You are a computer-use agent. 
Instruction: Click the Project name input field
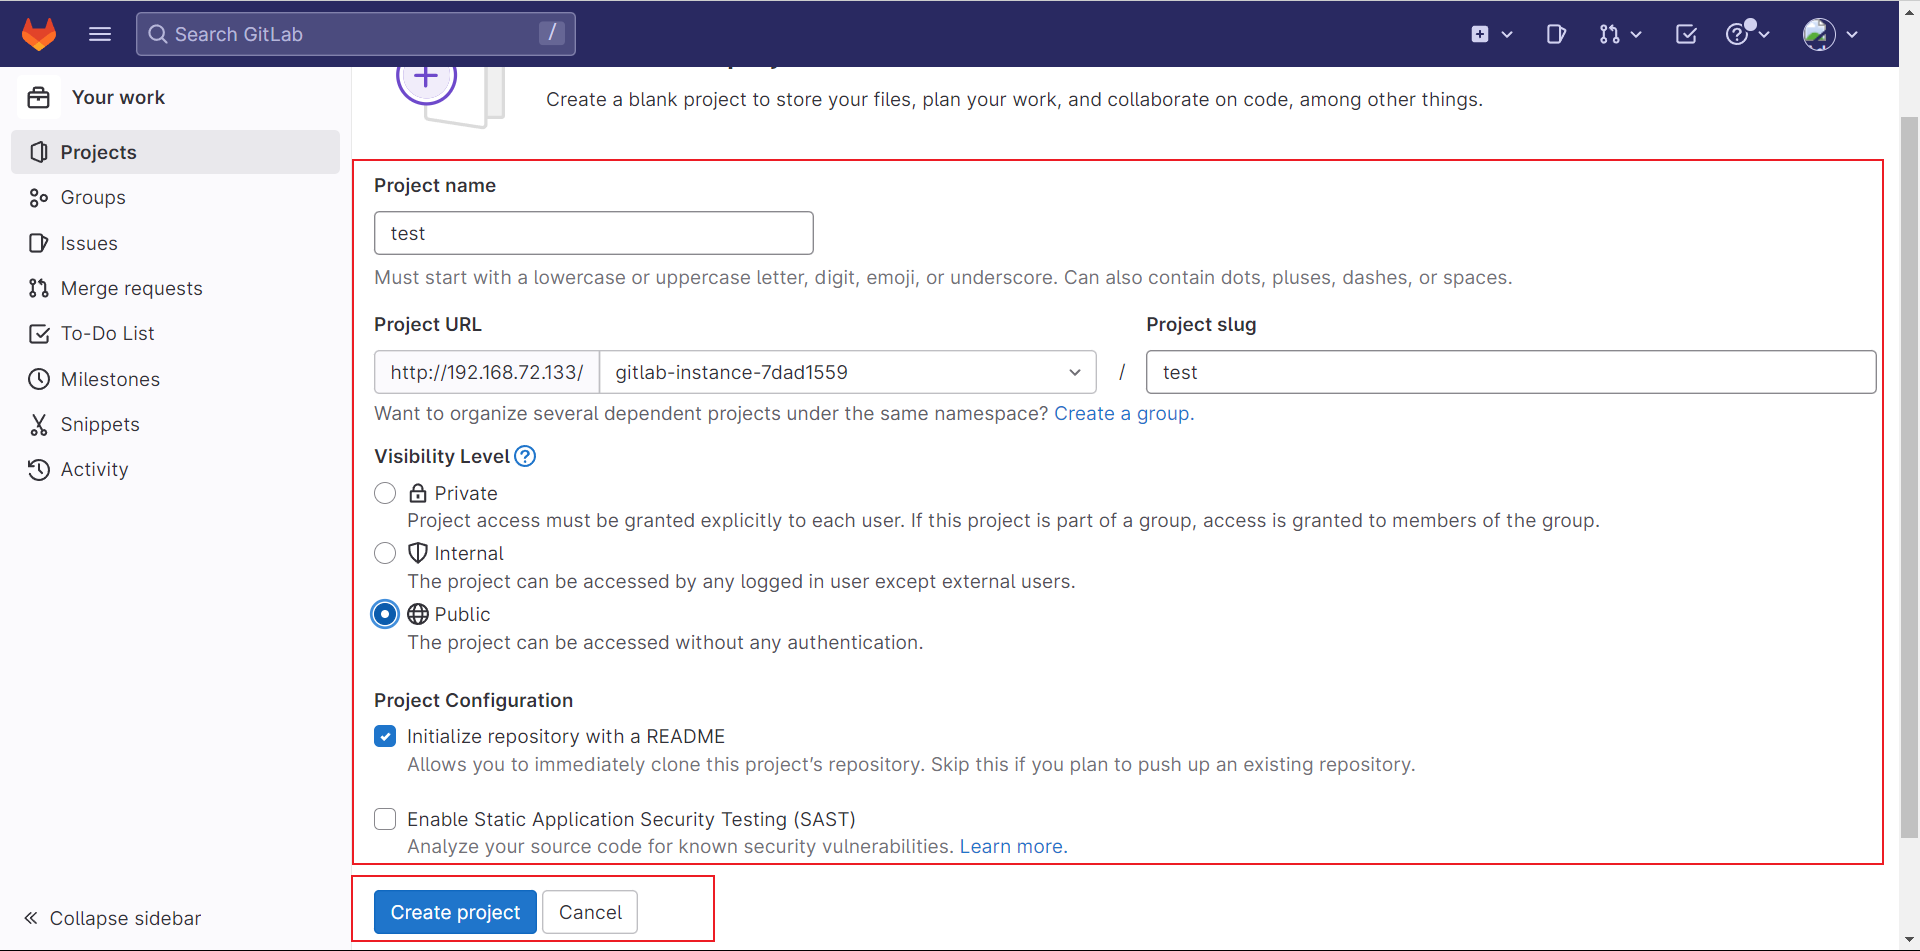(594, 233)
